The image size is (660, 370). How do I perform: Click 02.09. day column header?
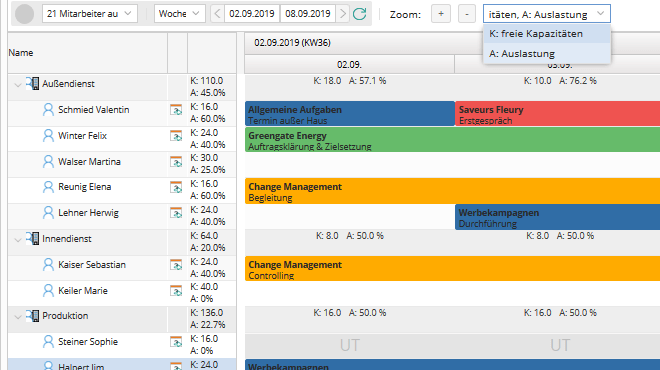click(349, 64)
